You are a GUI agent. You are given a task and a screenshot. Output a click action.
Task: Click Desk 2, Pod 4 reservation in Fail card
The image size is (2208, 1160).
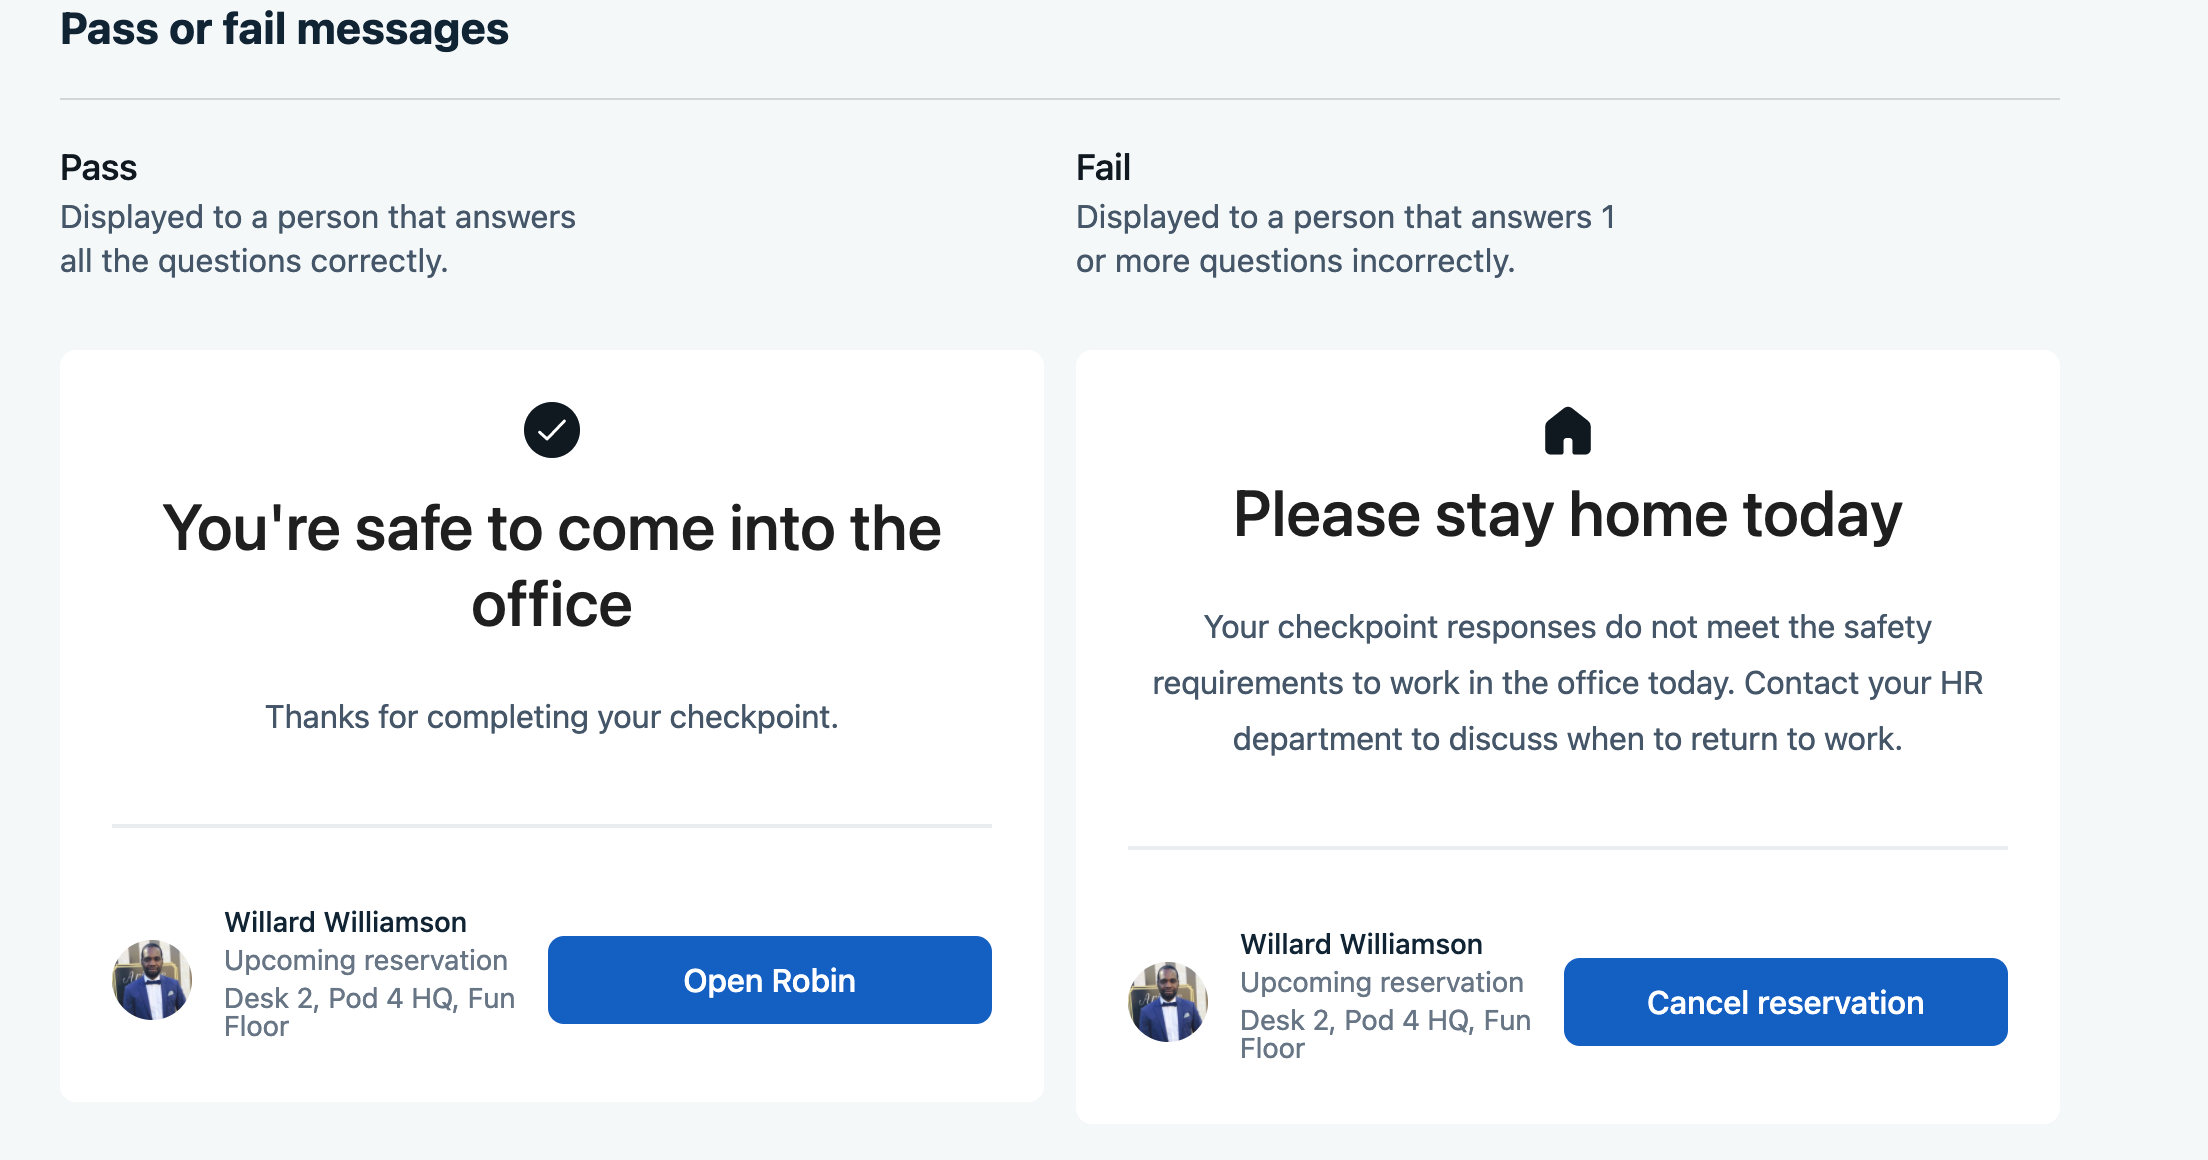pyautogui.click(x=1386, y=1034)
